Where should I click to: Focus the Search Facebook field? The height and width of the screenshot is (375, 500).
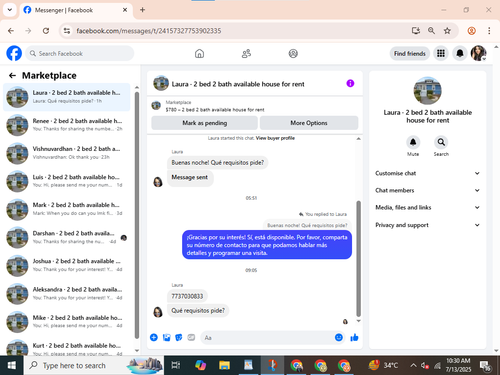[x=80, y=53]
